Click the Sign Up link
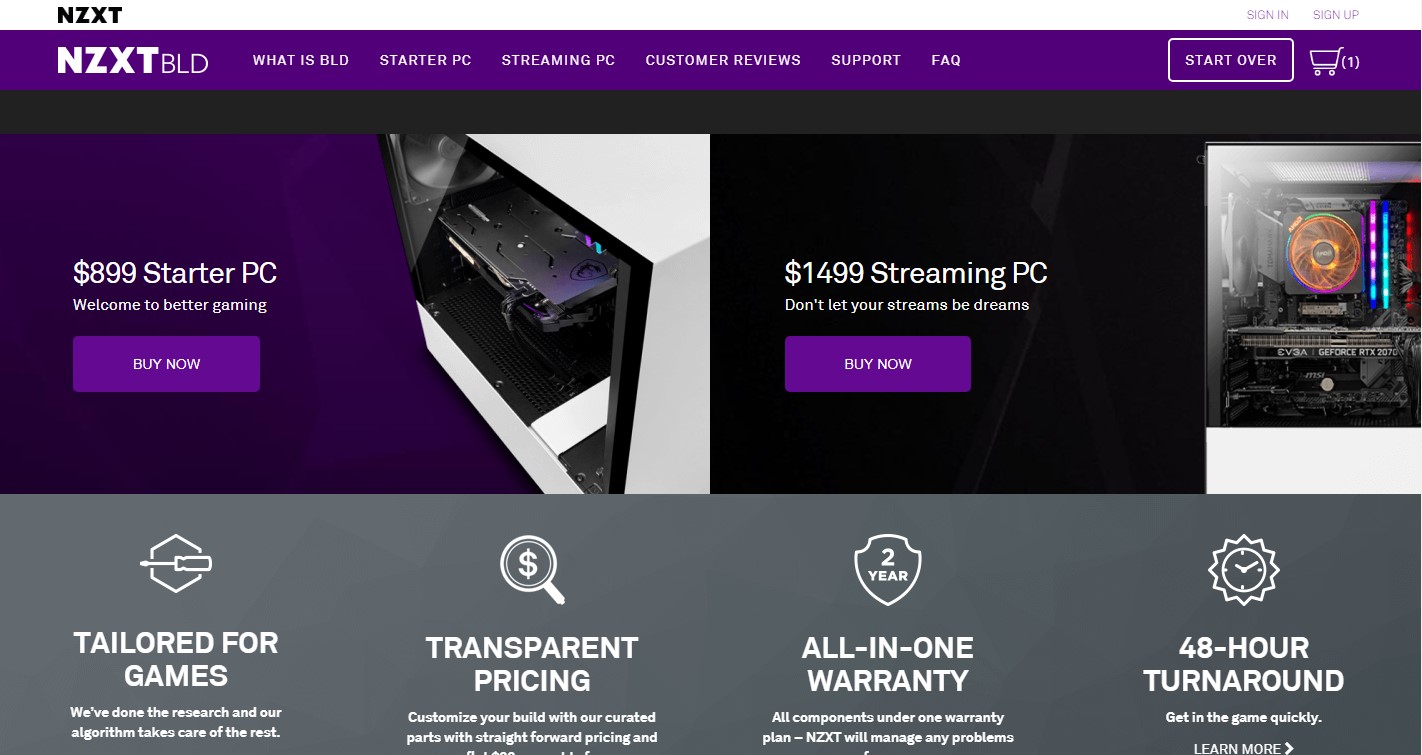Image resolution: width=1422 pixels, height=755 pixels. (x=1336, y=15)
